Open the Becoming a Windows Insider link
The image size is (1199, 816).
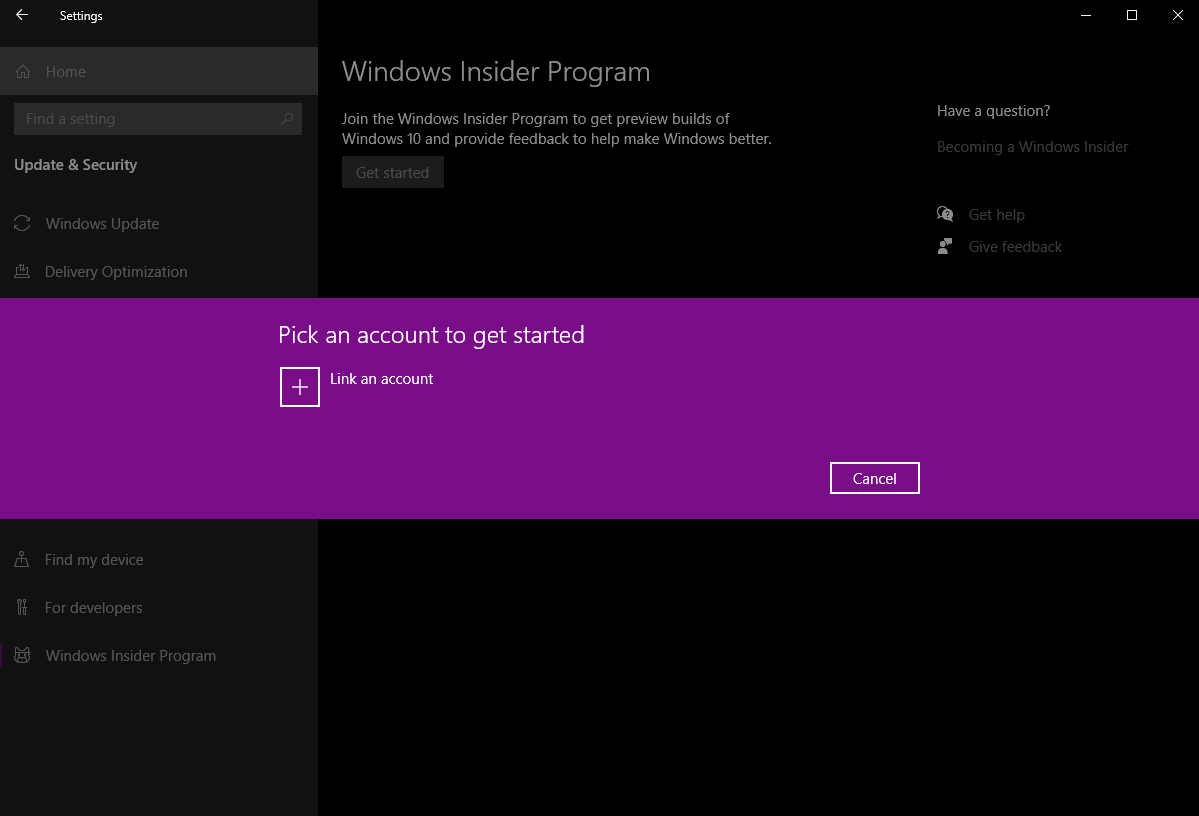1032,147
